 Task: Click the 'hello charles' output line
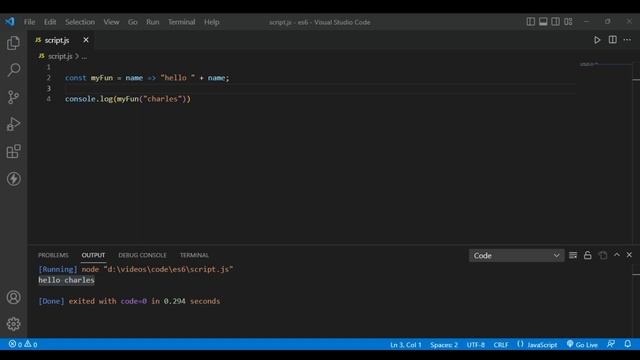click(x=66, y=280)
